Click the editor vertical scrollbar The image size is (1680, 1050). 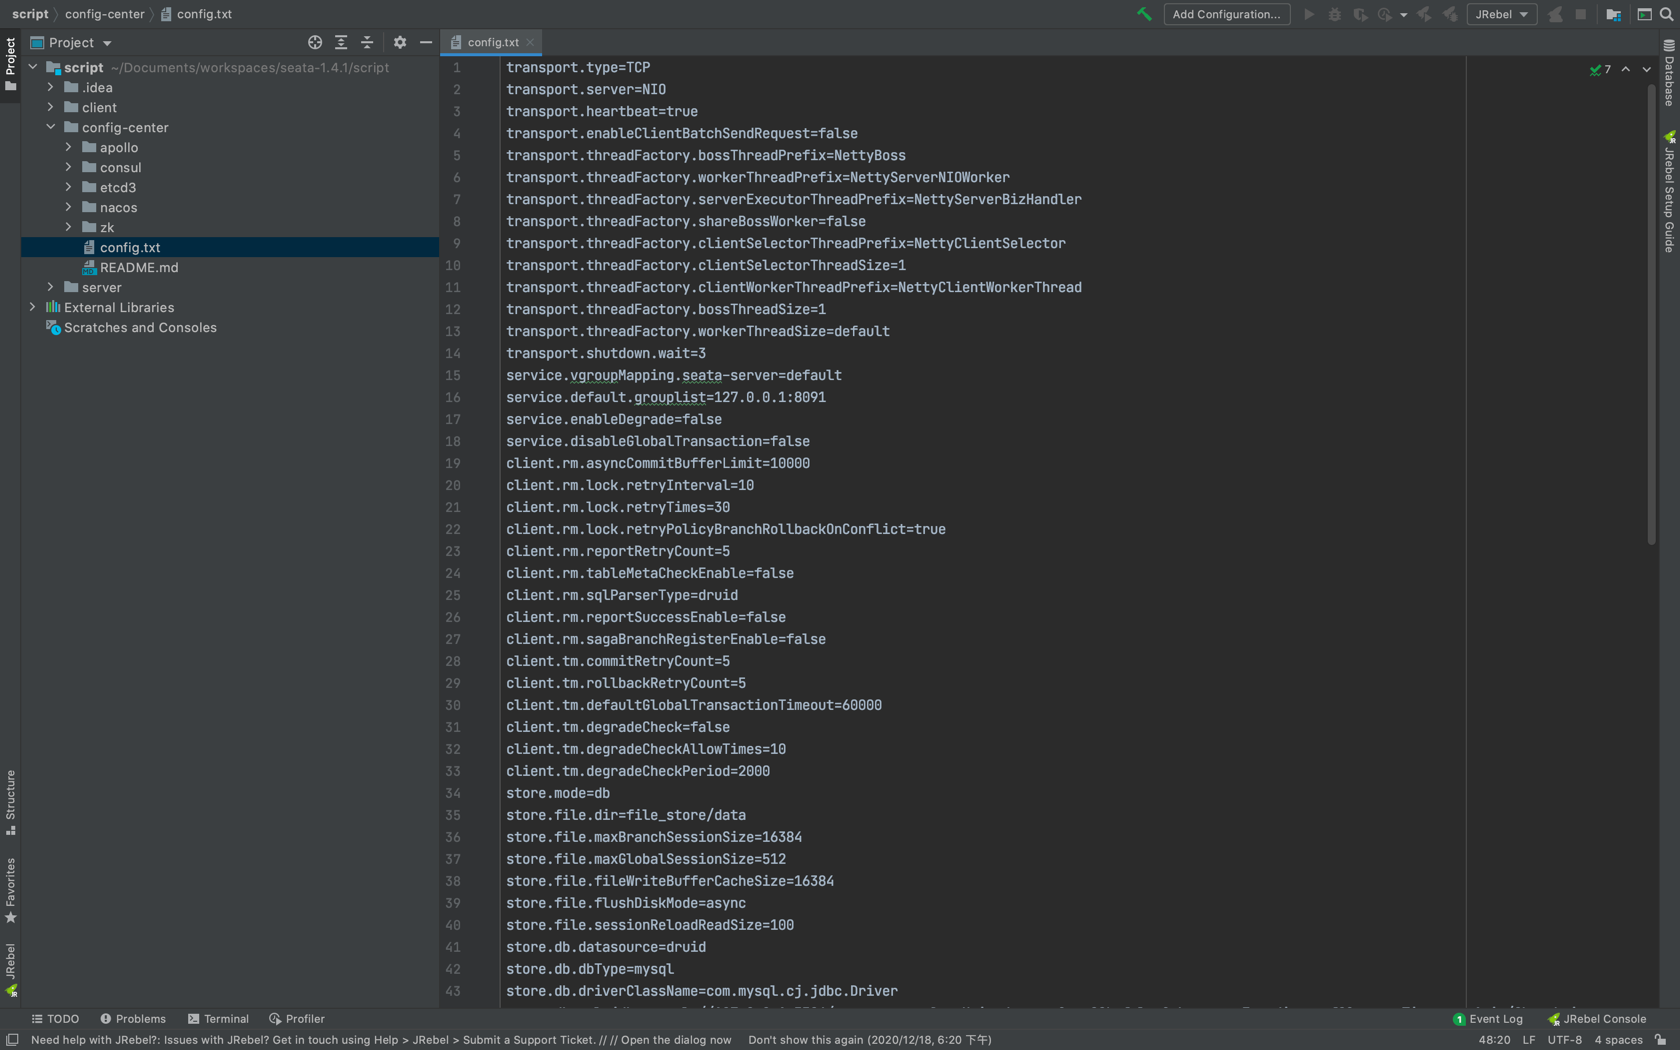[1651, 315]
